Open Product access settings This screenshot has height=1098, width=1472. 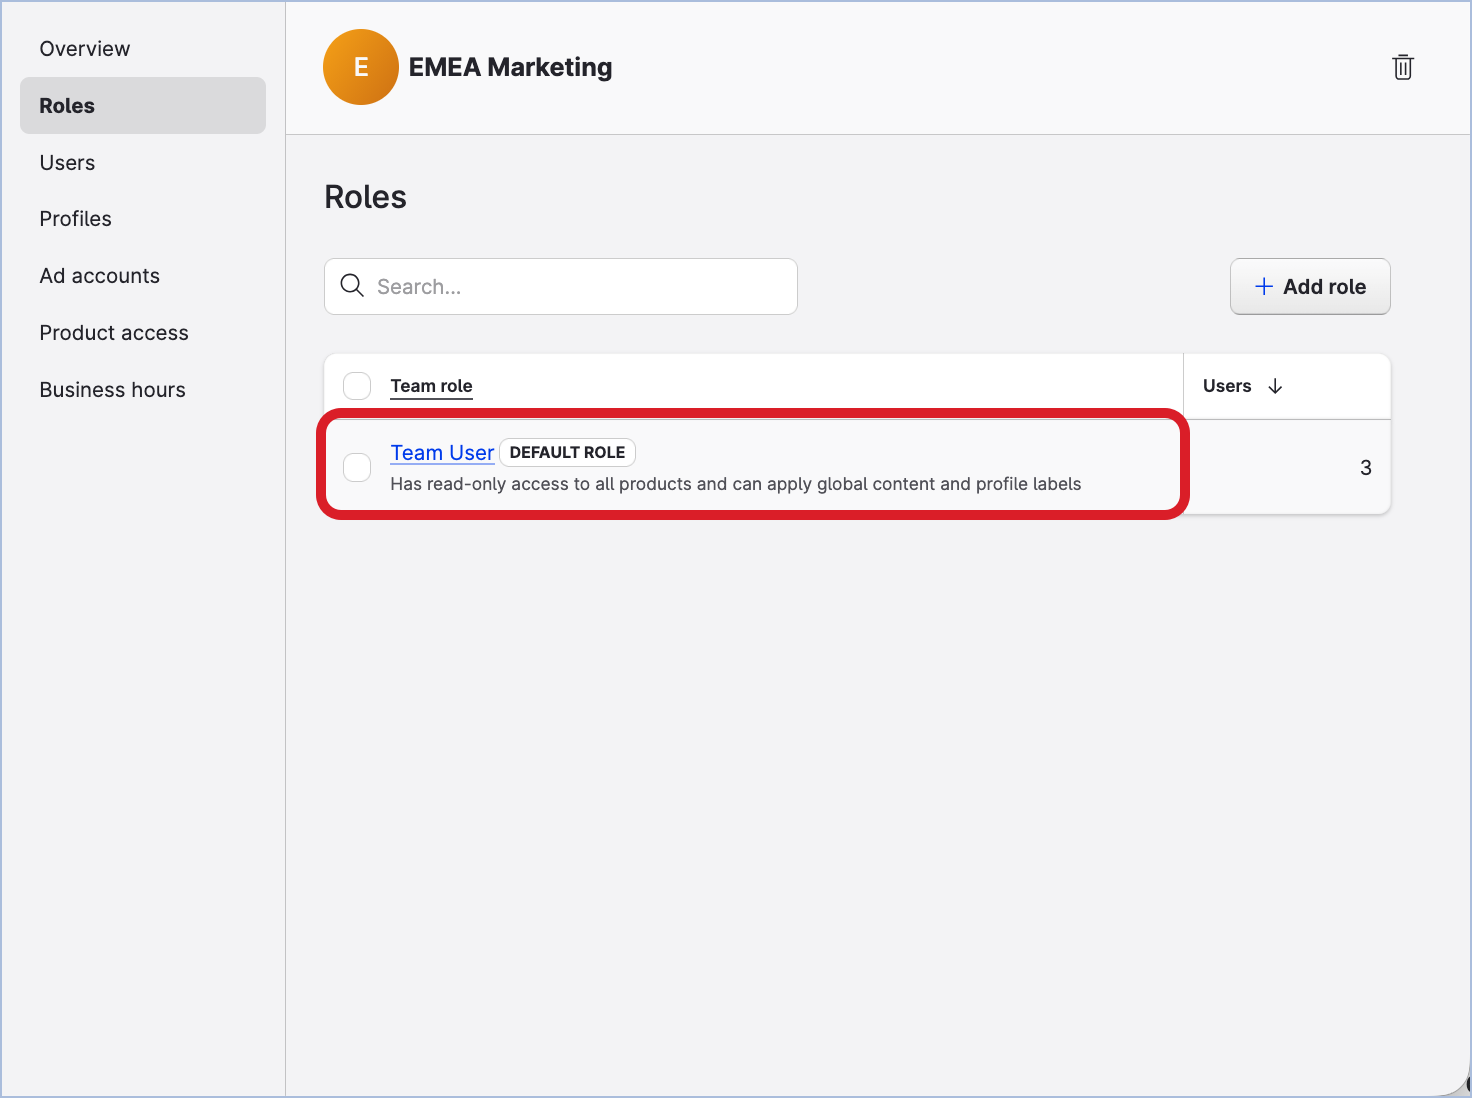tap(114, 333)
